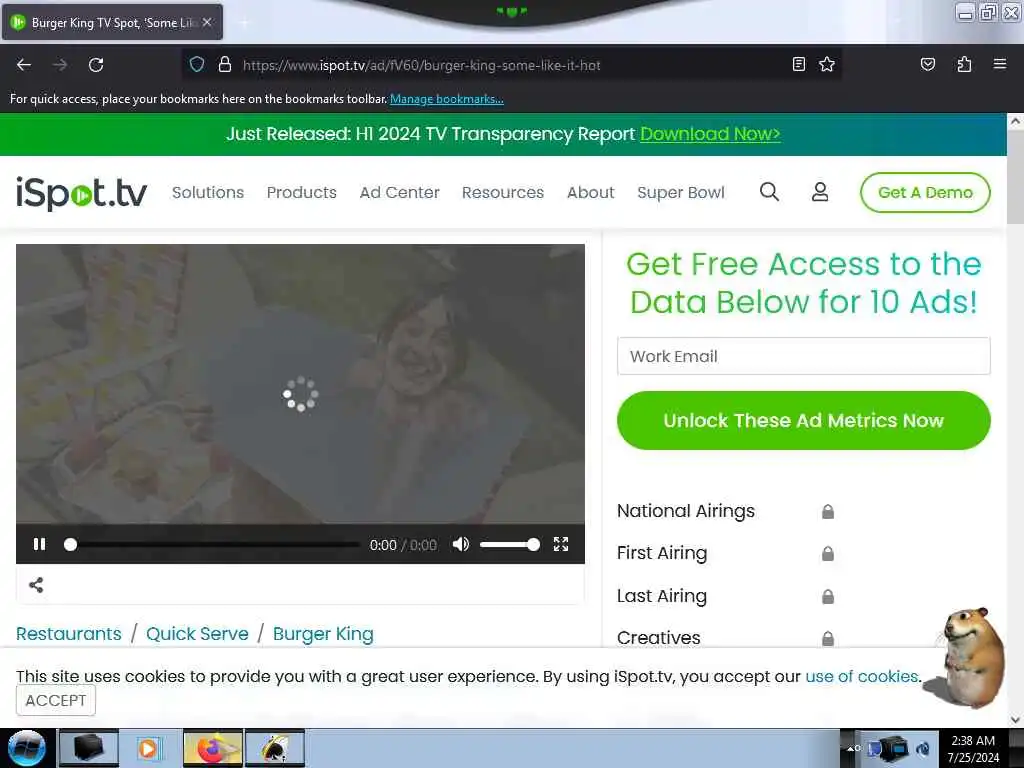Click the lock icon beside National Airings
The height and width of the screenshot is (768, 1024).
[x=827, y=511]
